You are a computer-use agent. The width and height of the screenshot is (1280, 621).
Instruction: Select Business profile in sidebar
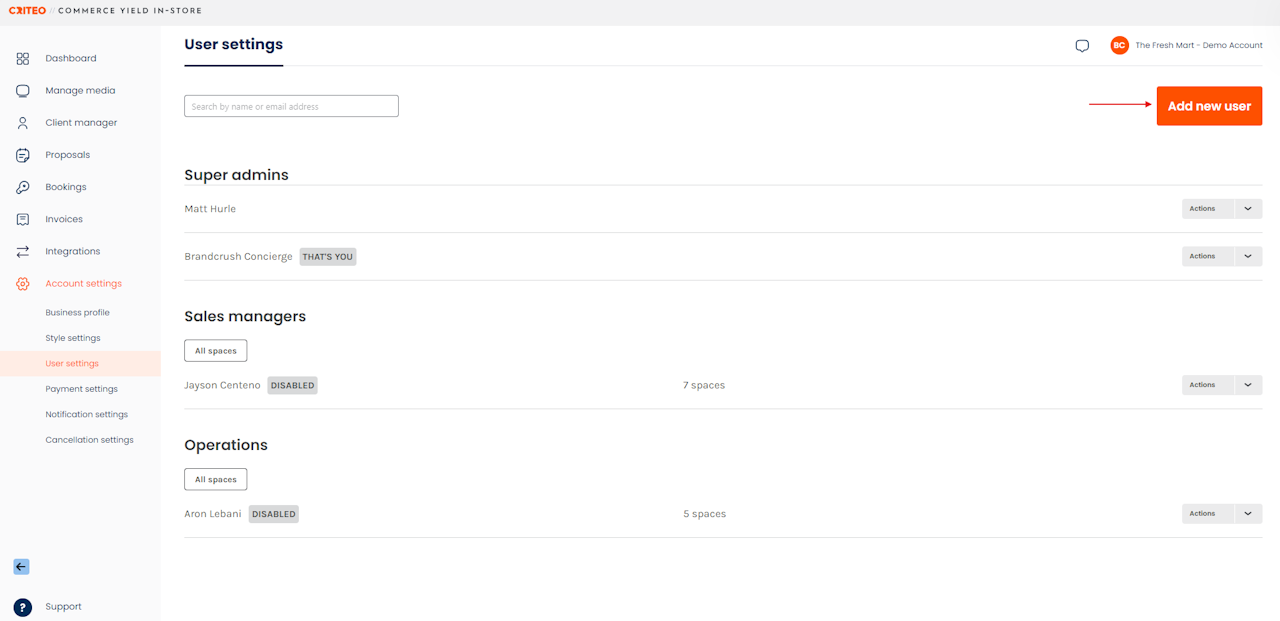tap(77, 313)
